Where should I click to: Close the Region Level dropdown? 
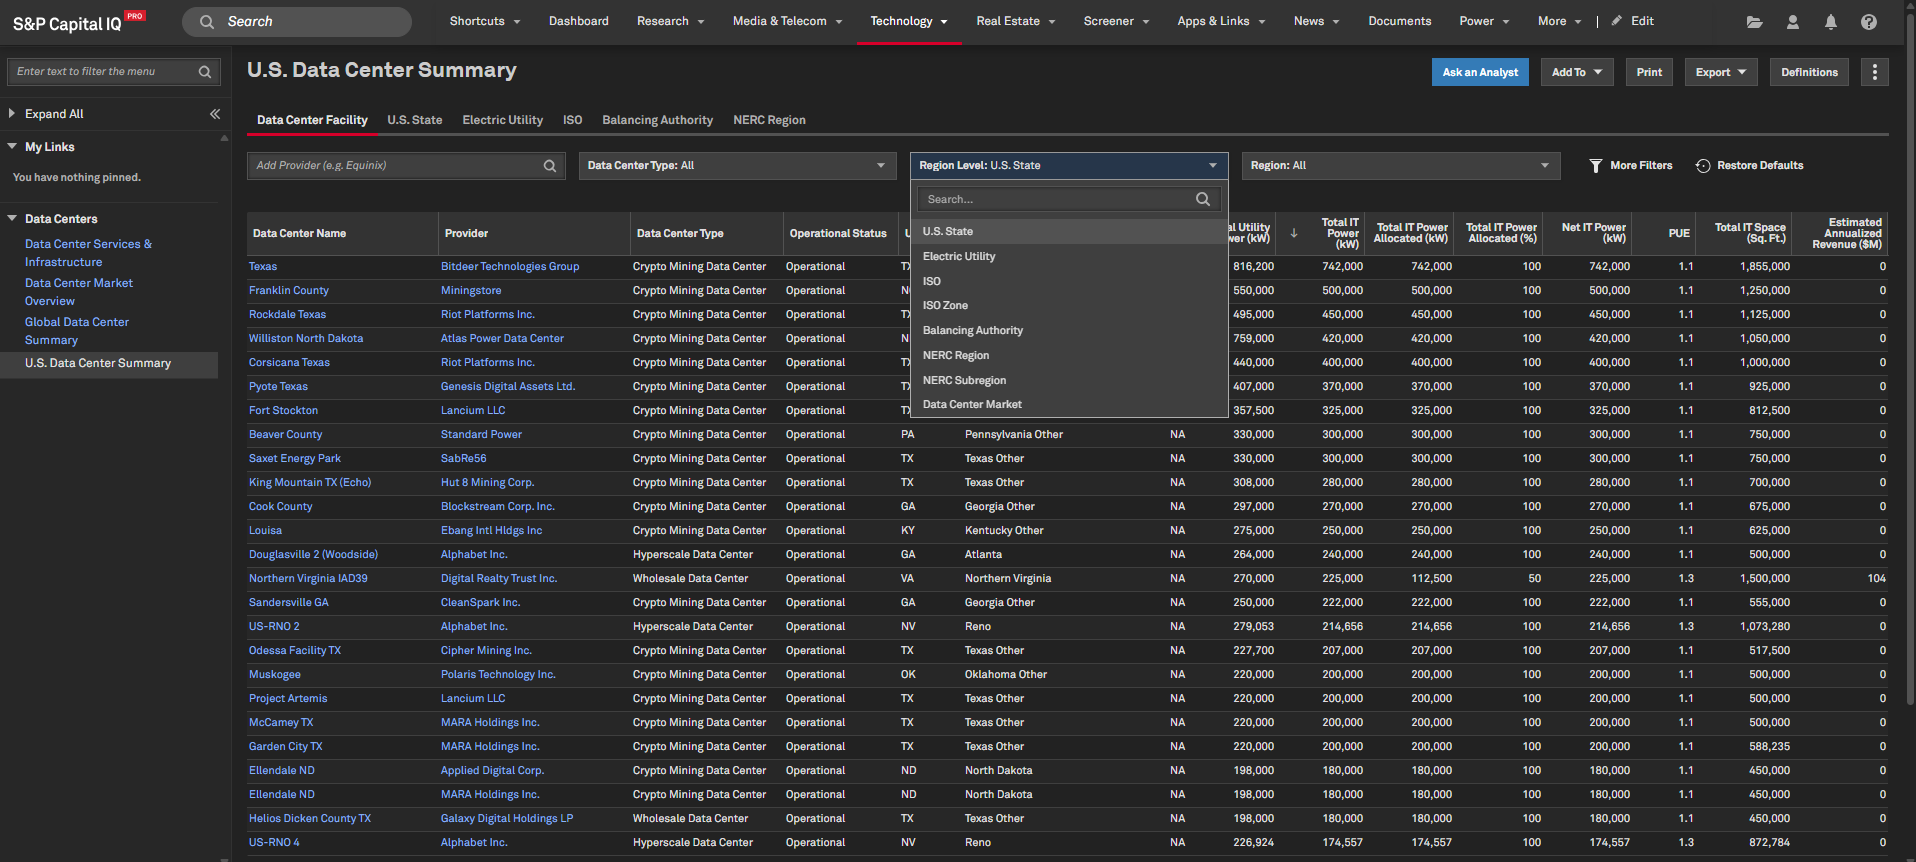coord(1069,166)
